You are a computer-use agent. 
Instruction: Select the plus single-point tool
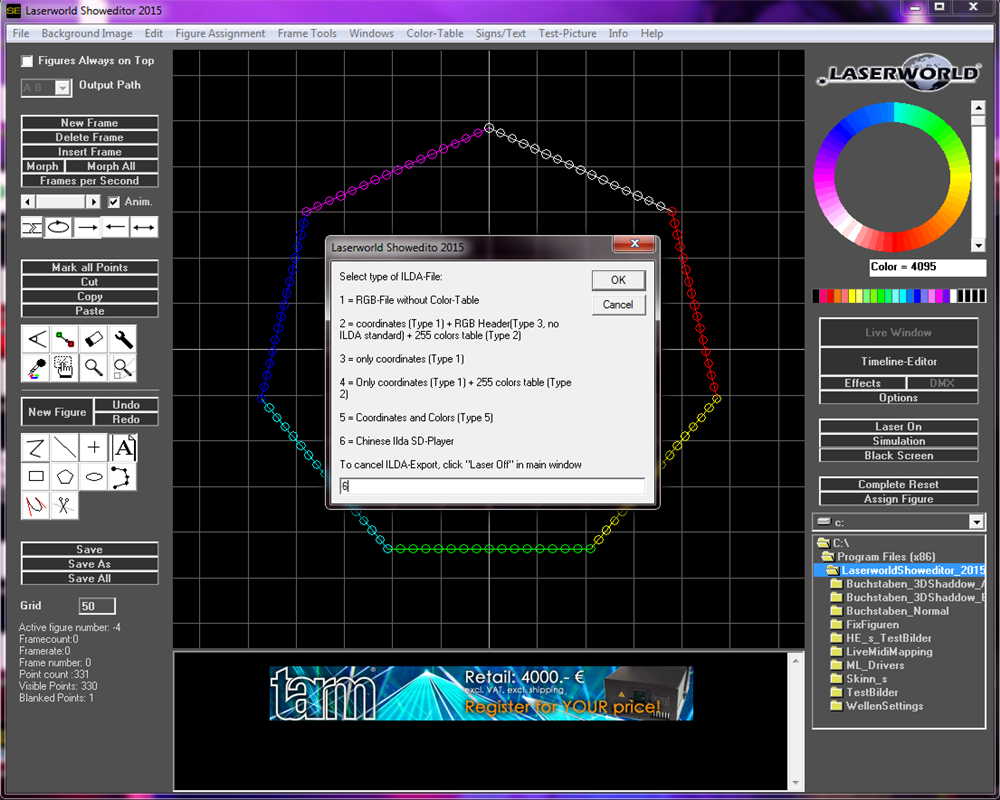point(94,448)
